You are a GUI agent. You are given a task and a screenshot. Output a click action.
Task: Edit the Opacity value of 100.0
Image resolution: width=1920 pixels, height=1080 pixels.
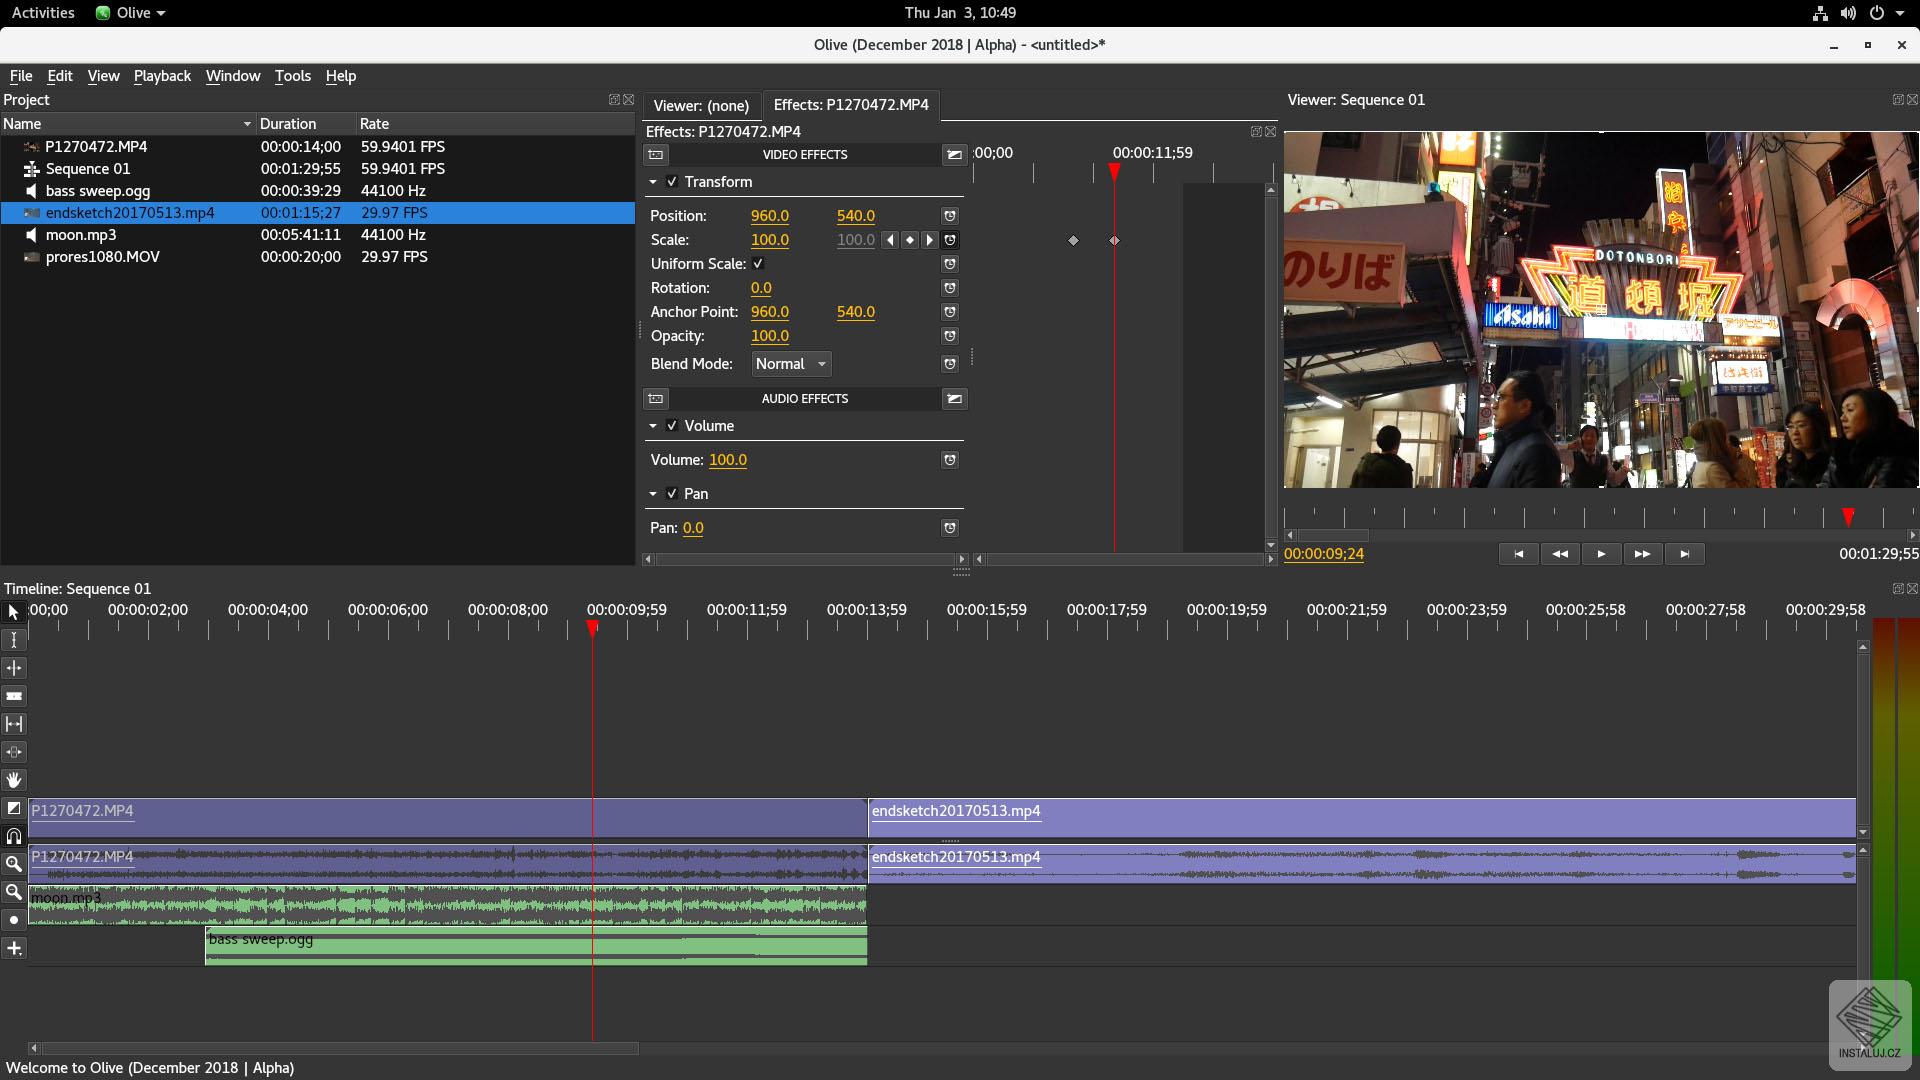coord(769,336)
